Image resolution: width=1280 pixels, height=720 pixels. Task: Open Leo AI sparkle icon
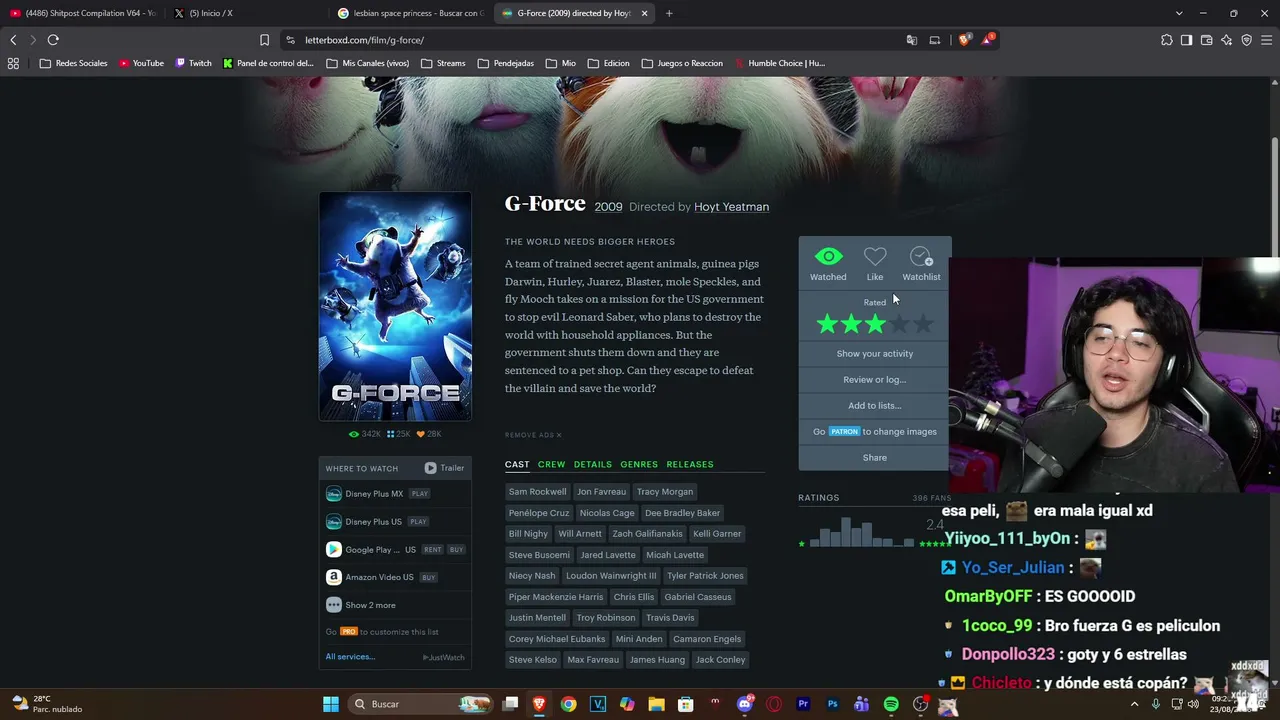1227,40
